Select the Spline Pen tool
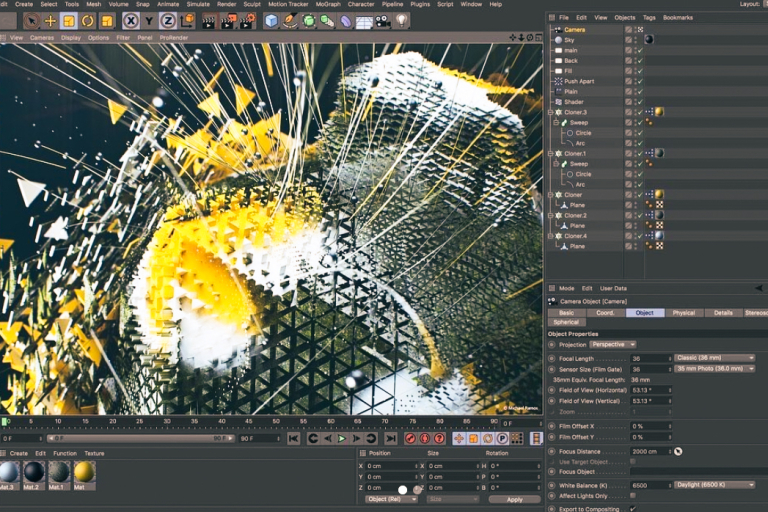This screenshot has width=768, height=512. click(290, 21)
